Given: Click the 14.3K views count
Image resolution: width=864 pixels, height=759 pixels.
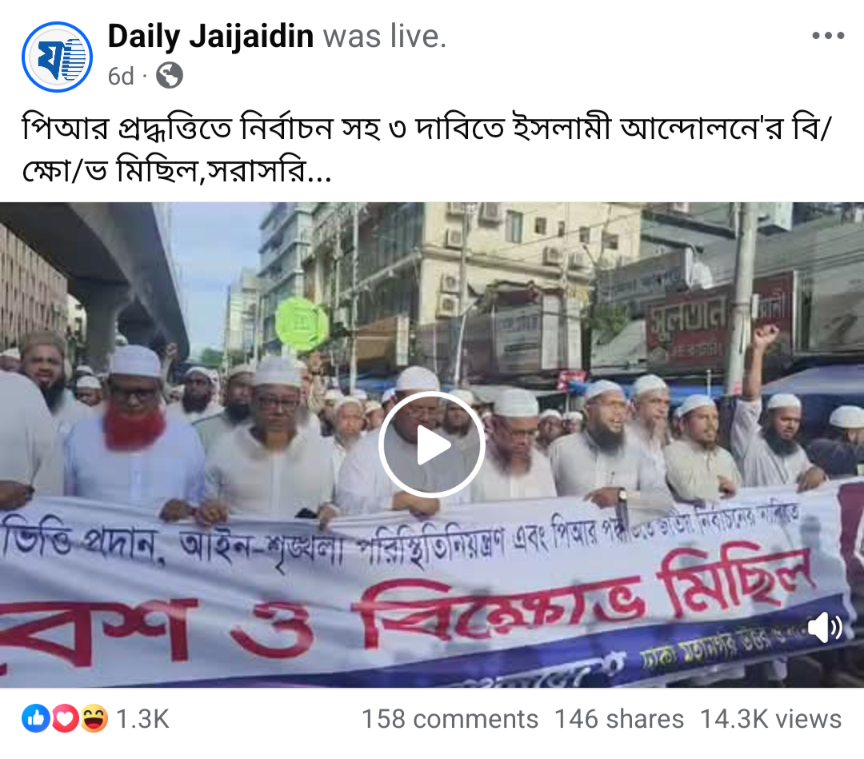Looking at the screenshot, I should 770,719.
